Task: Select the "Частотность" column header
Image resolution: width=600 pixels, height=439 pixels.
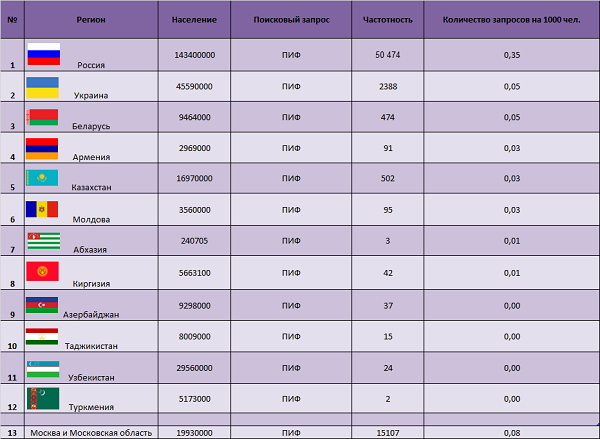Action: pos(388,20)
